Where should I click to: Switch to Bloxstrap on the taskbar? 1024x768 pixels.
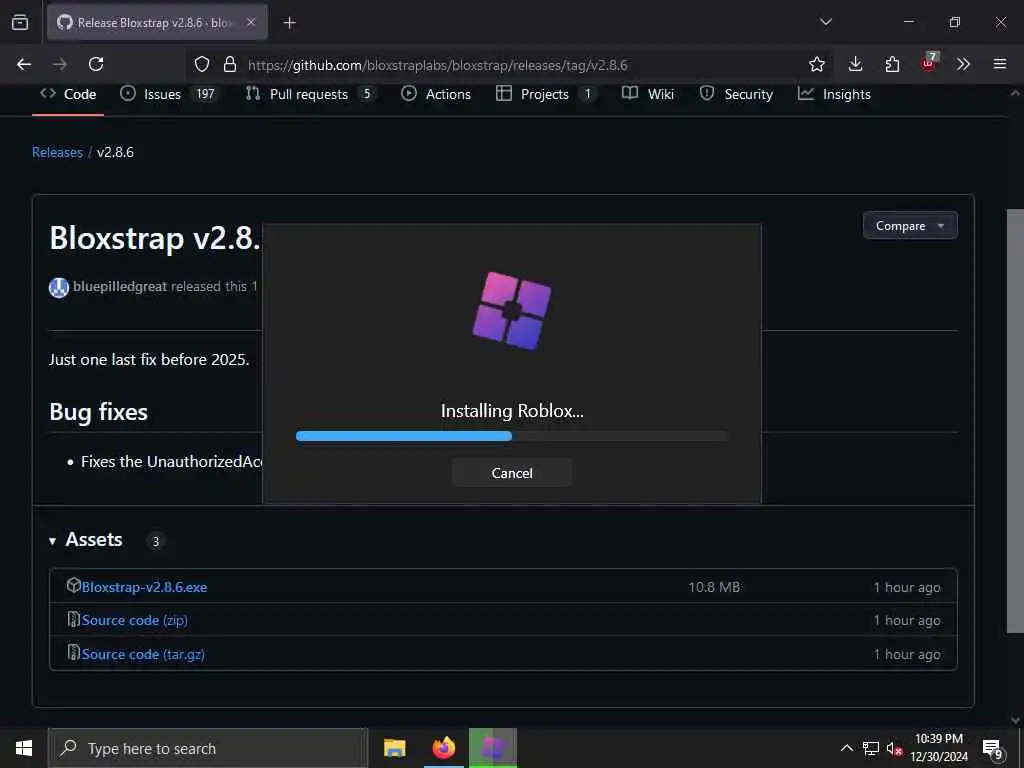click(493, 748)
